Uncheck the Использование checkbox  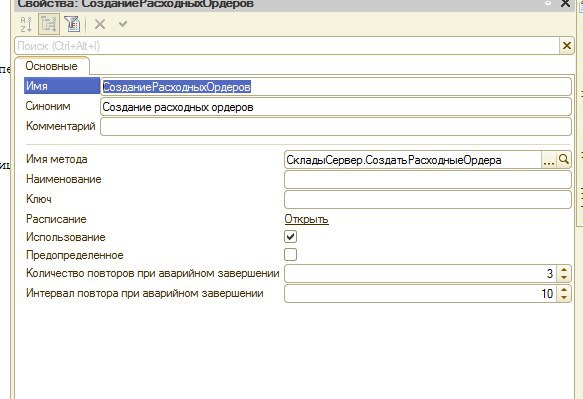pyautogui.click(x=290, y=236)
